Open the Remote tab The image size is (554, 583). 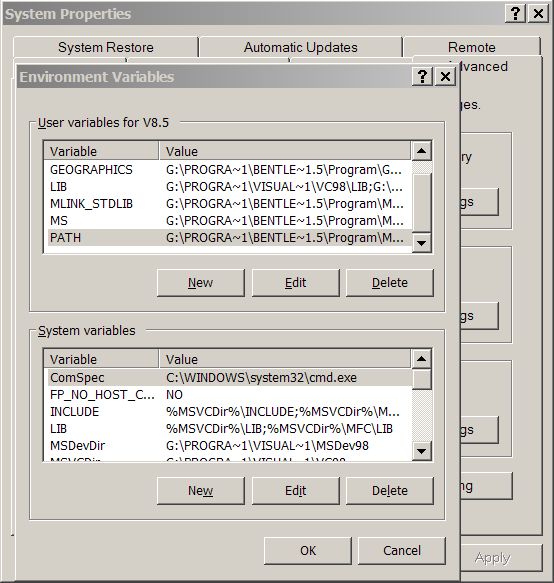[x=471, y=47]
